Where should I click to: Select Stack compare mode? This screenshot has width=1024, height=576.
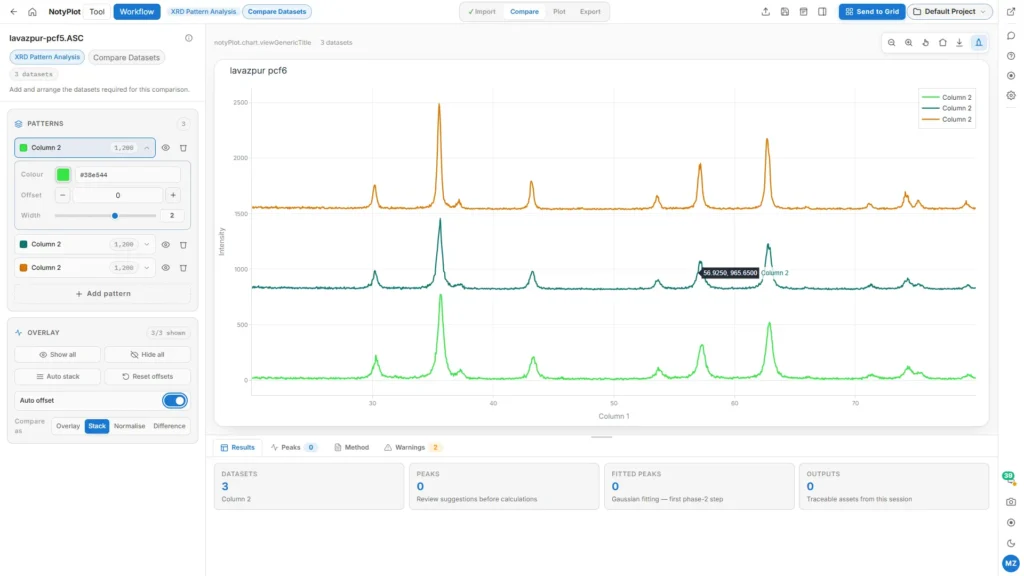pyautogui.click(x=97, y=426)
